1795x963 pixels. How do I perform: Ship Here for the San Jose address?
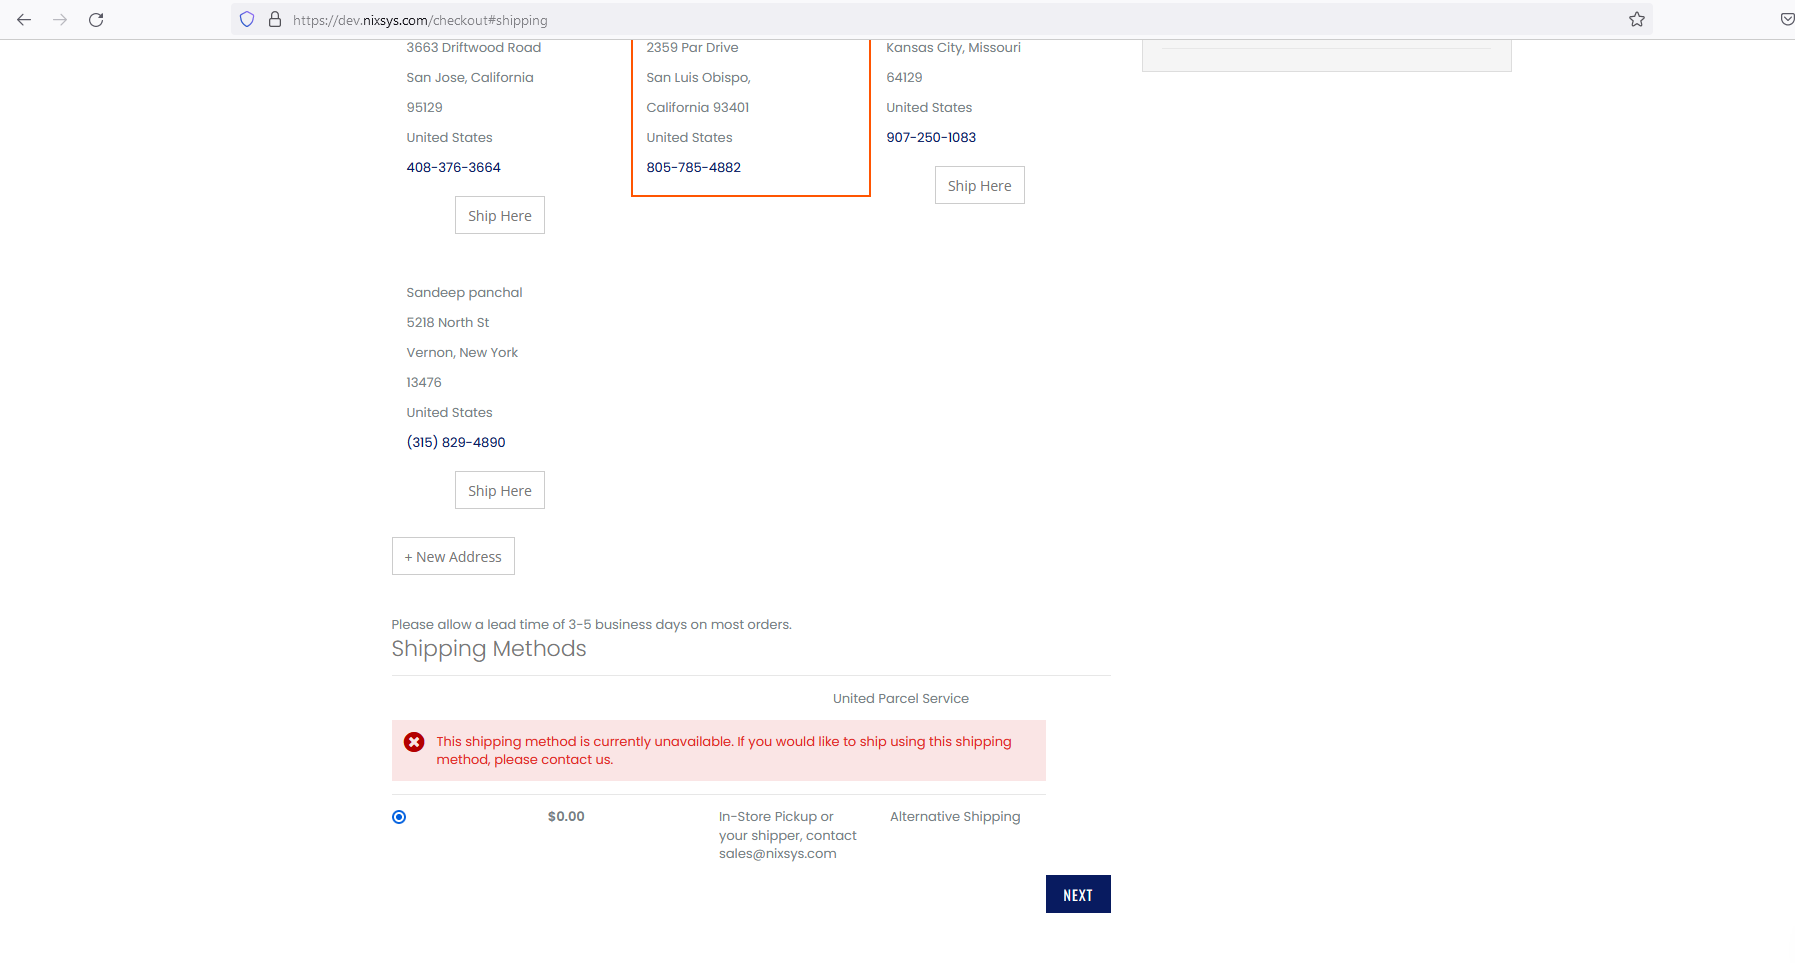point(499,215)
